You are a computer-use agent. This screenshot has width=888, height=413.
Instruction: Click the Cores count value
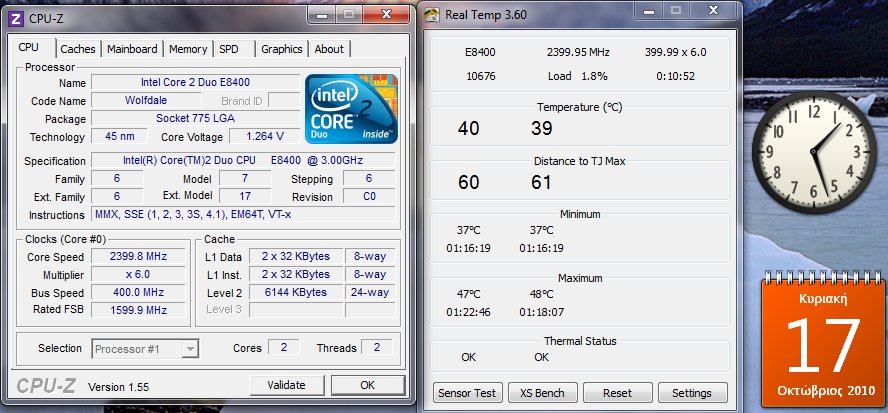[x=283, y=347]
